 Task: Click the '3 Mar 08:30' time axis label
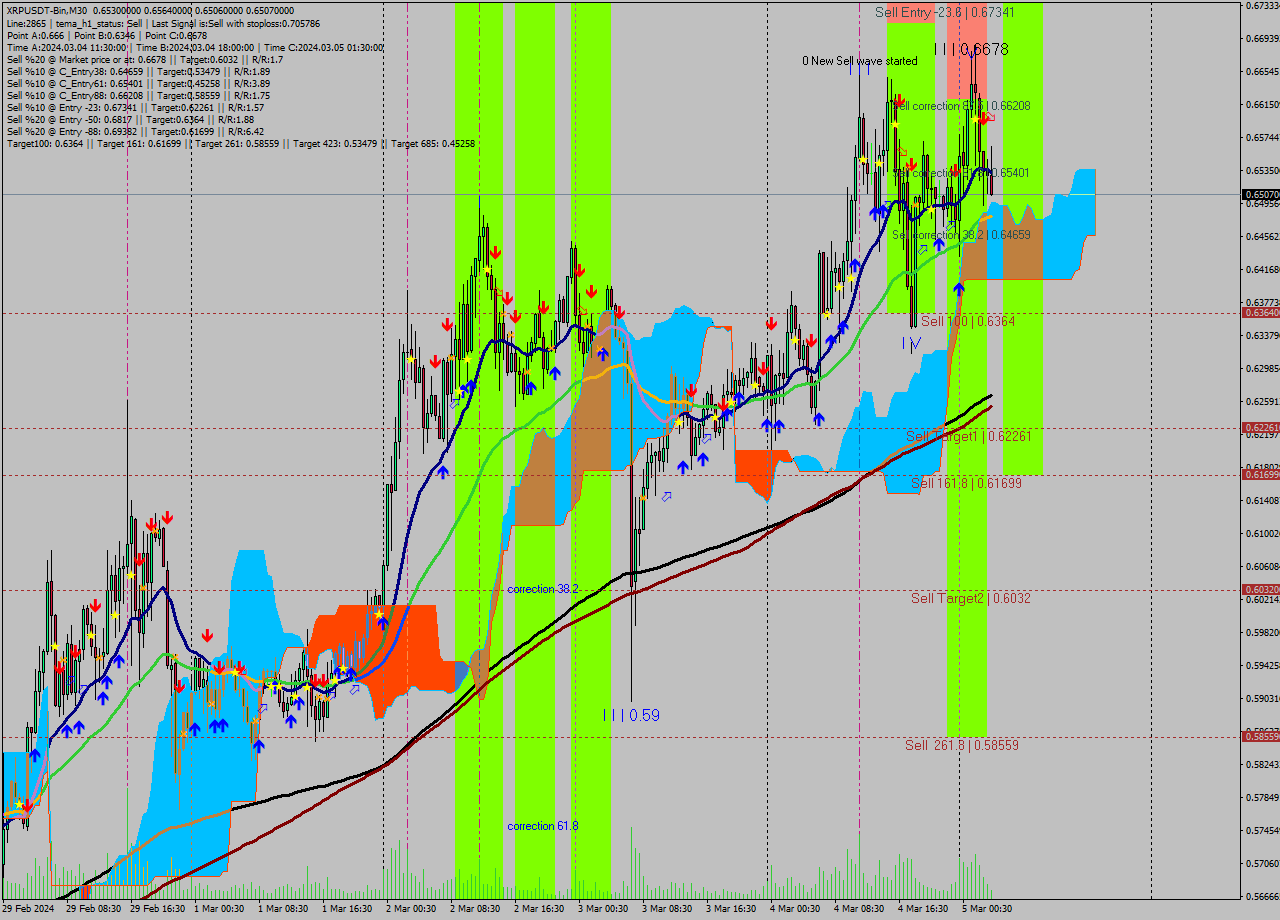tap(669, 909)
